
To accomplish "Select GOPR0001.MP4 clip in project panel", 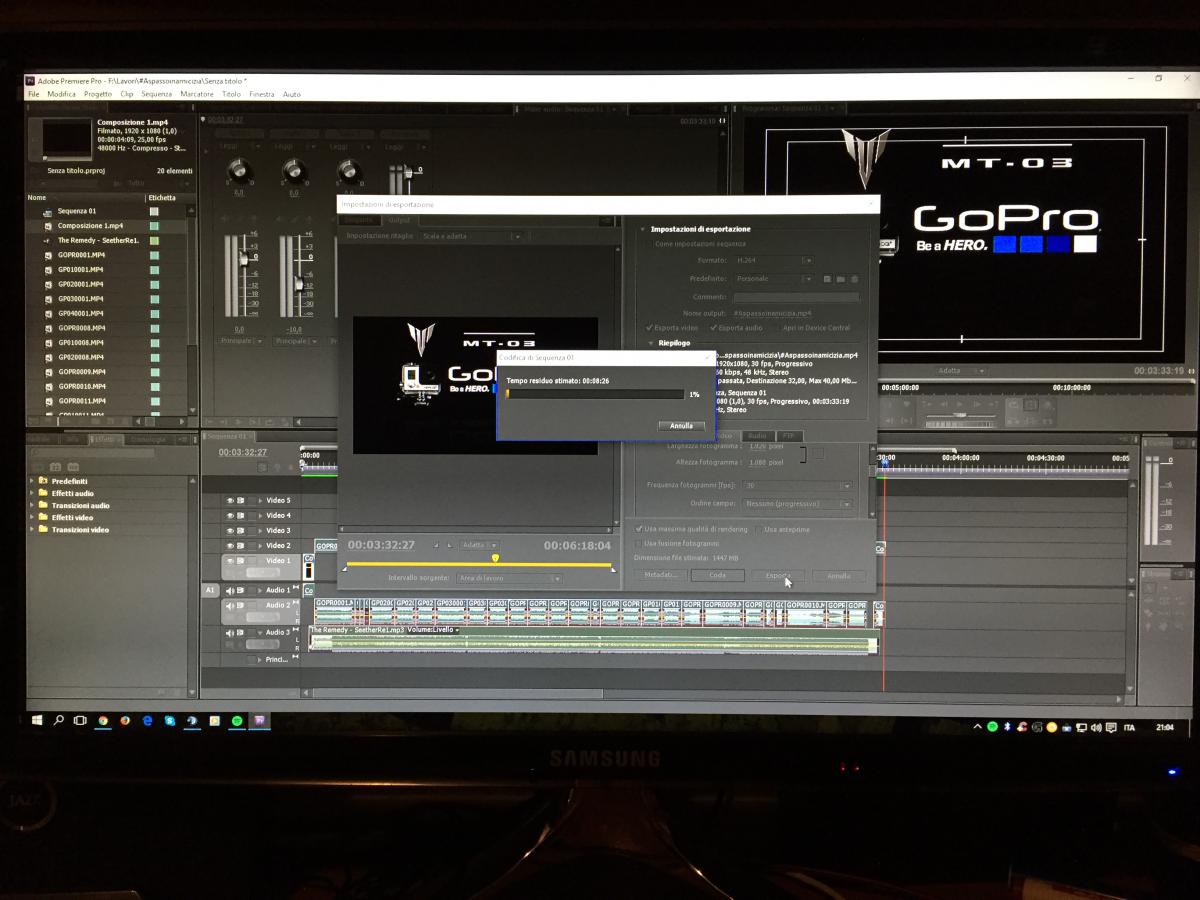I will click(81, 255).
